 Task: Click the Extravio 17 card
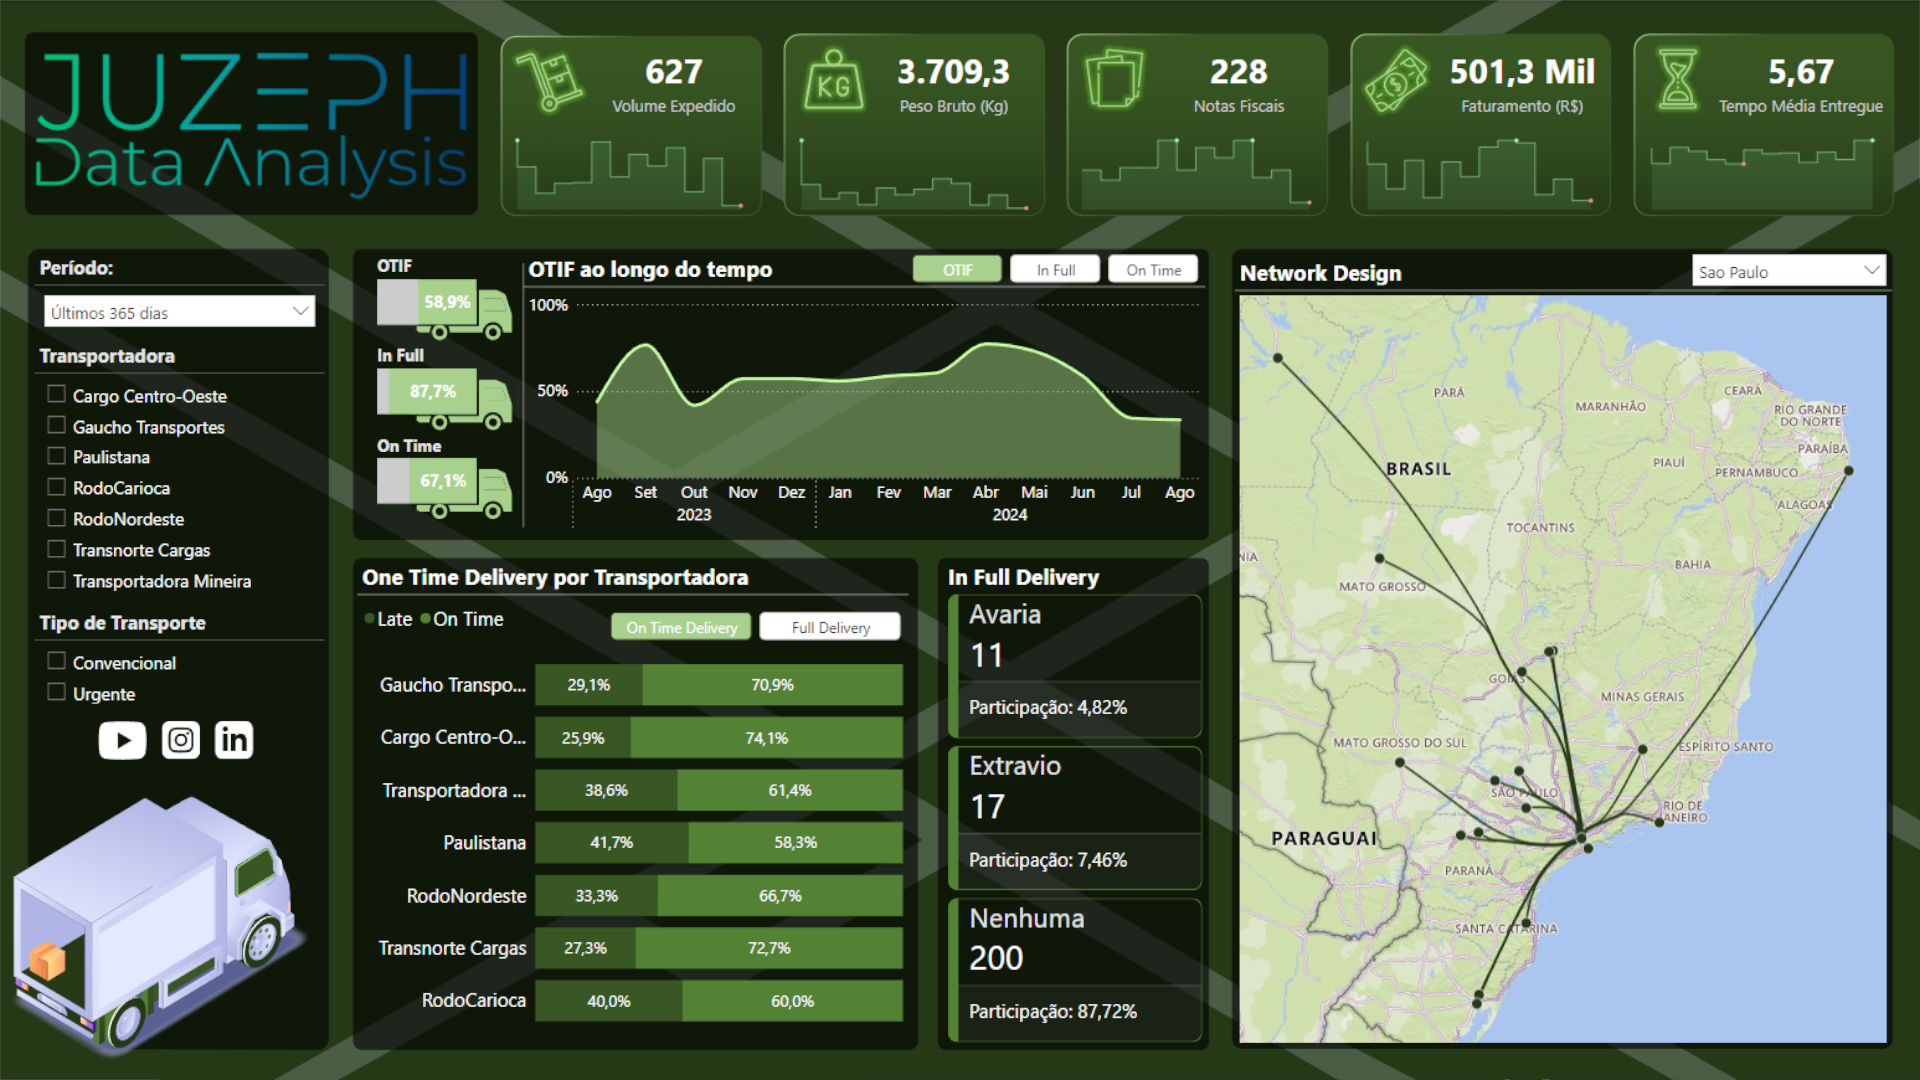[x=1075, y=818]
